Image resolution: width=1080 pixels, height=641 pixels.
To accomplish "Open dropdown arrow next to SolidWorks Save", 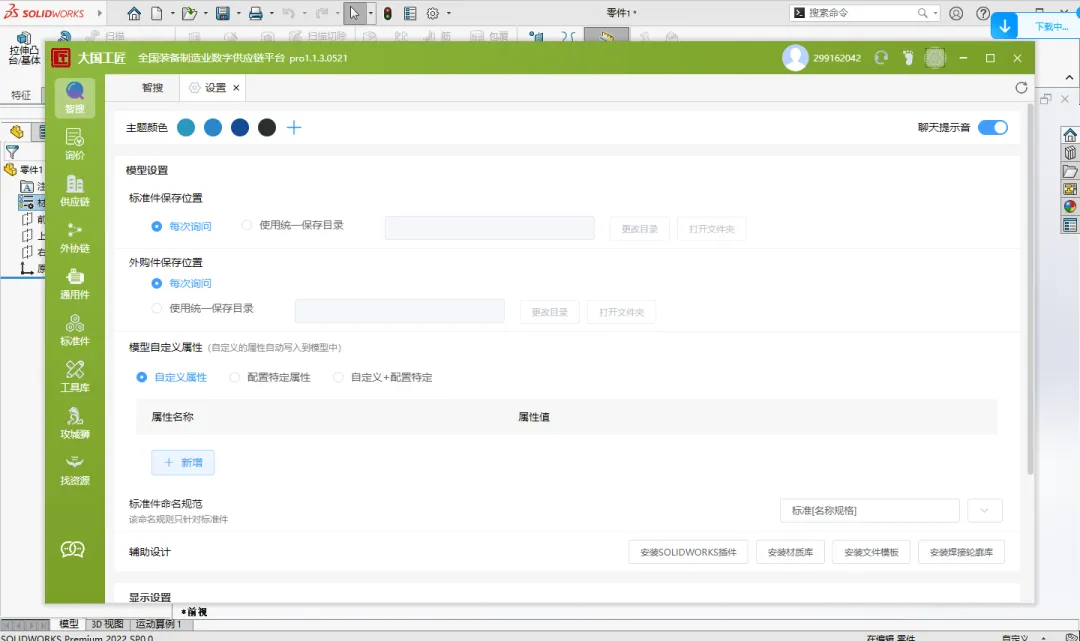I will 238,13.
